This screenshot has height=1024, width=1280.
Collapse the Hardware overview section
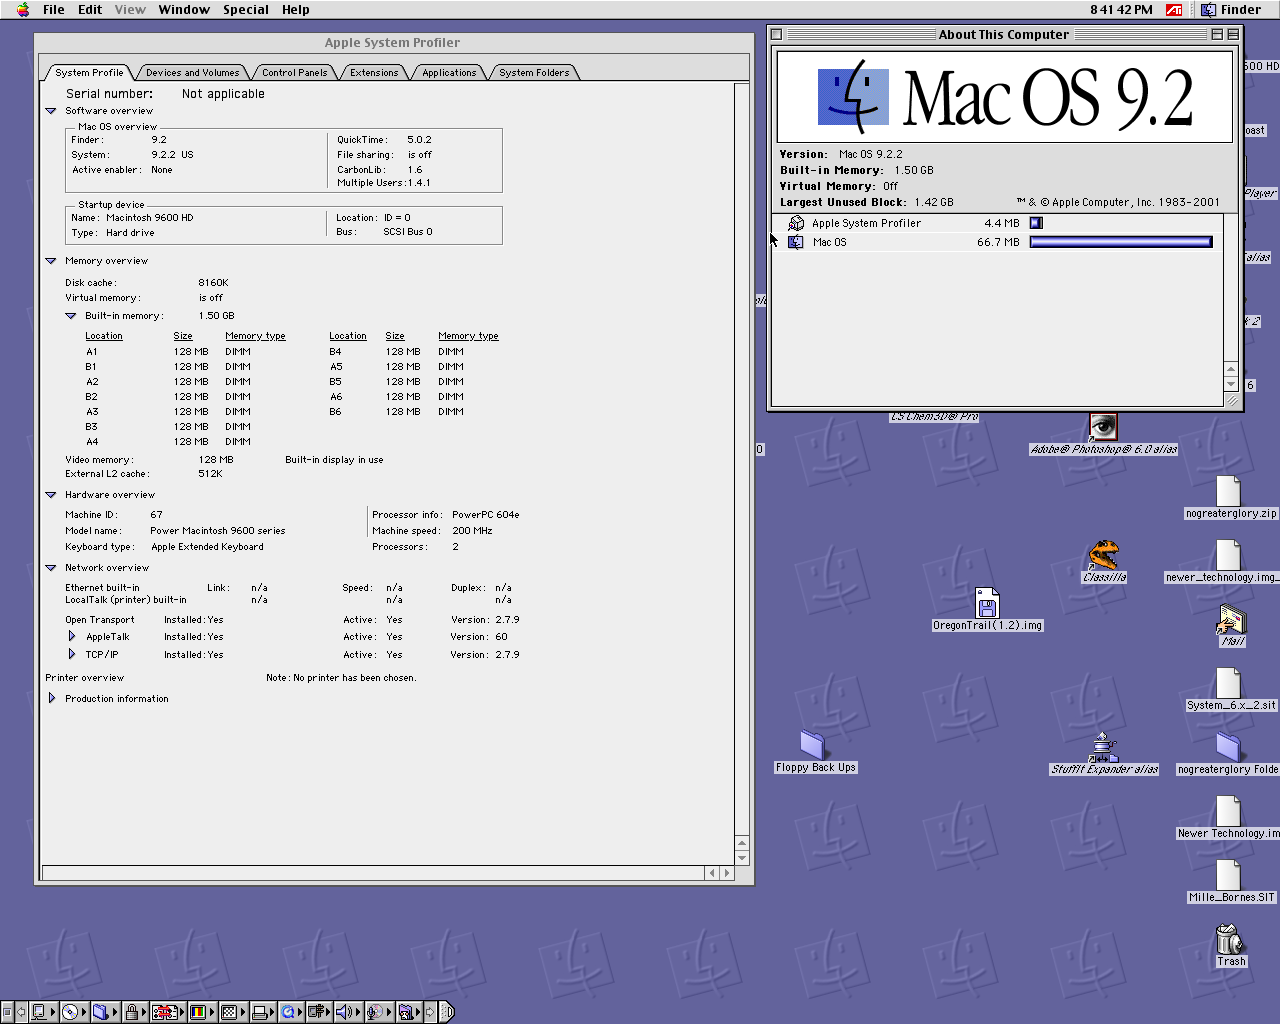(x=51, y=495)
